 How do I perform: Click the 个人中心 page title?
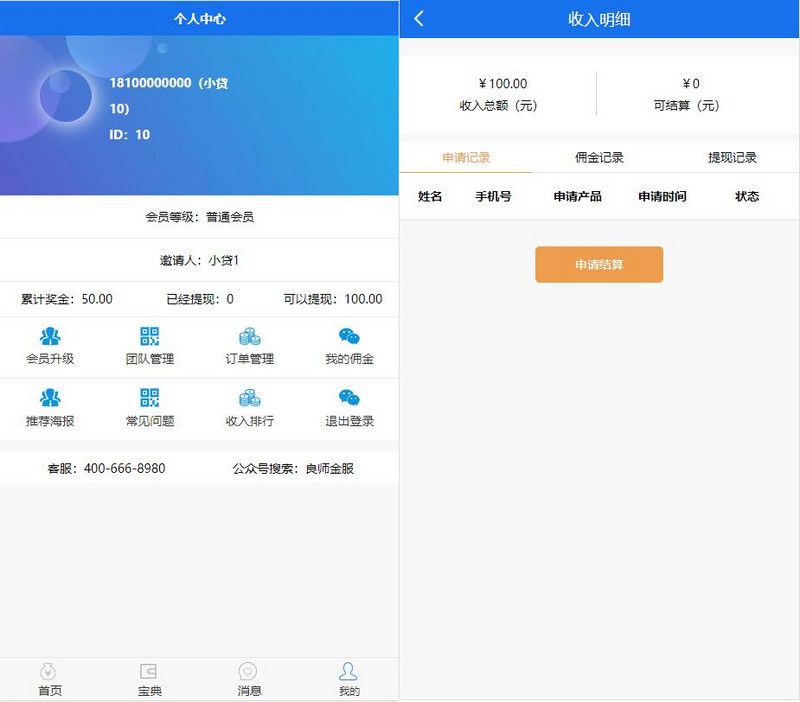tap(199, 19)
